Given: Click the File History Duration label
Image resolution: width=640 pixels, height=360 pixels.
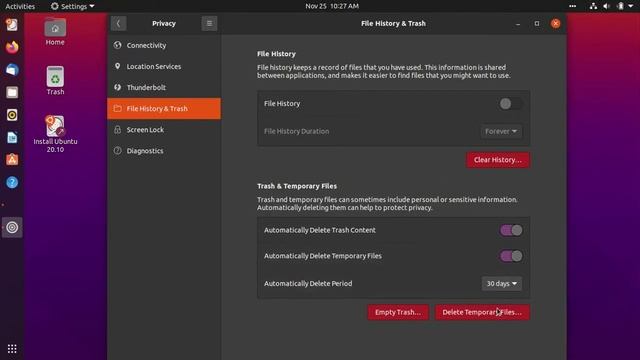Looking at the screenshot, I should point(296,131).
